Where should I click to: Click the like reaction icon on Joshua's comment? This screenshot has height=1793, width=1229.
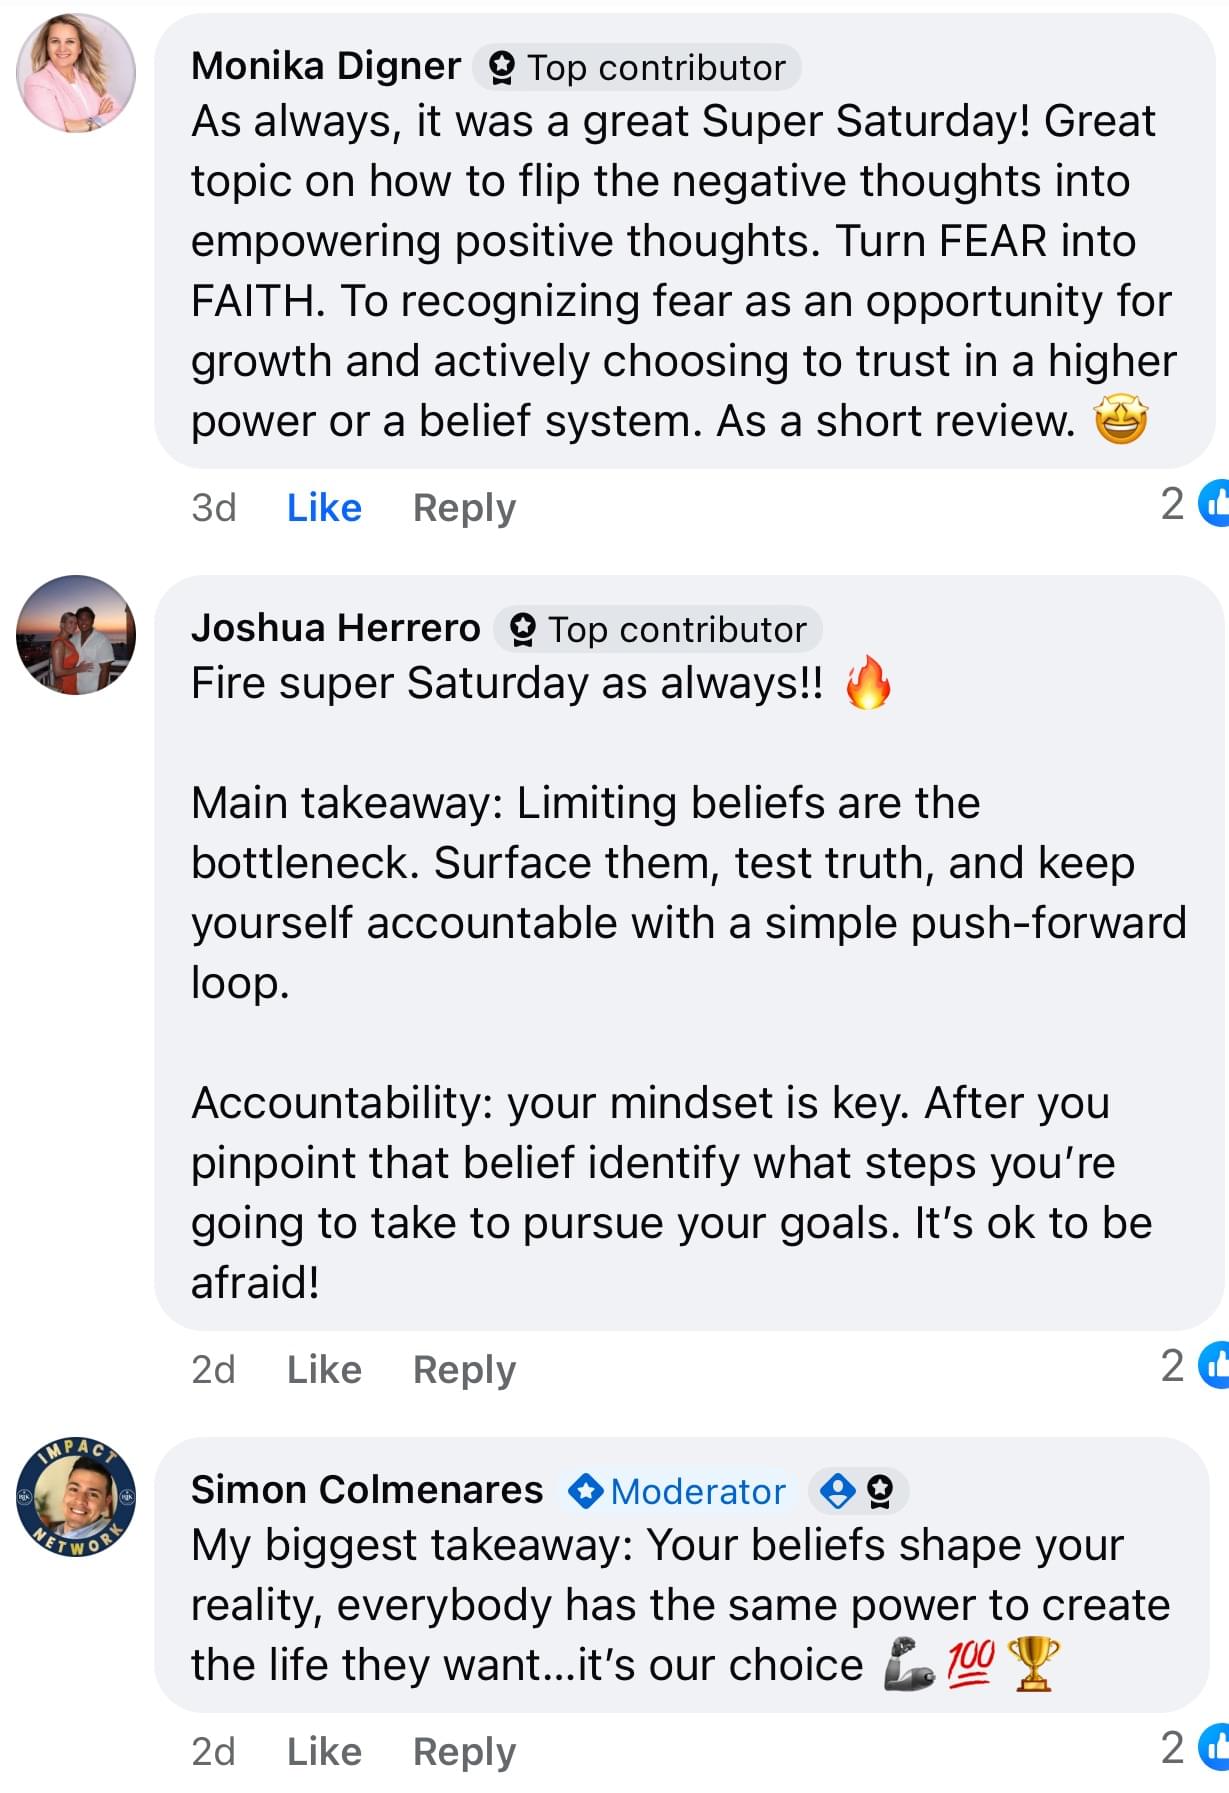[1214, 1365]
